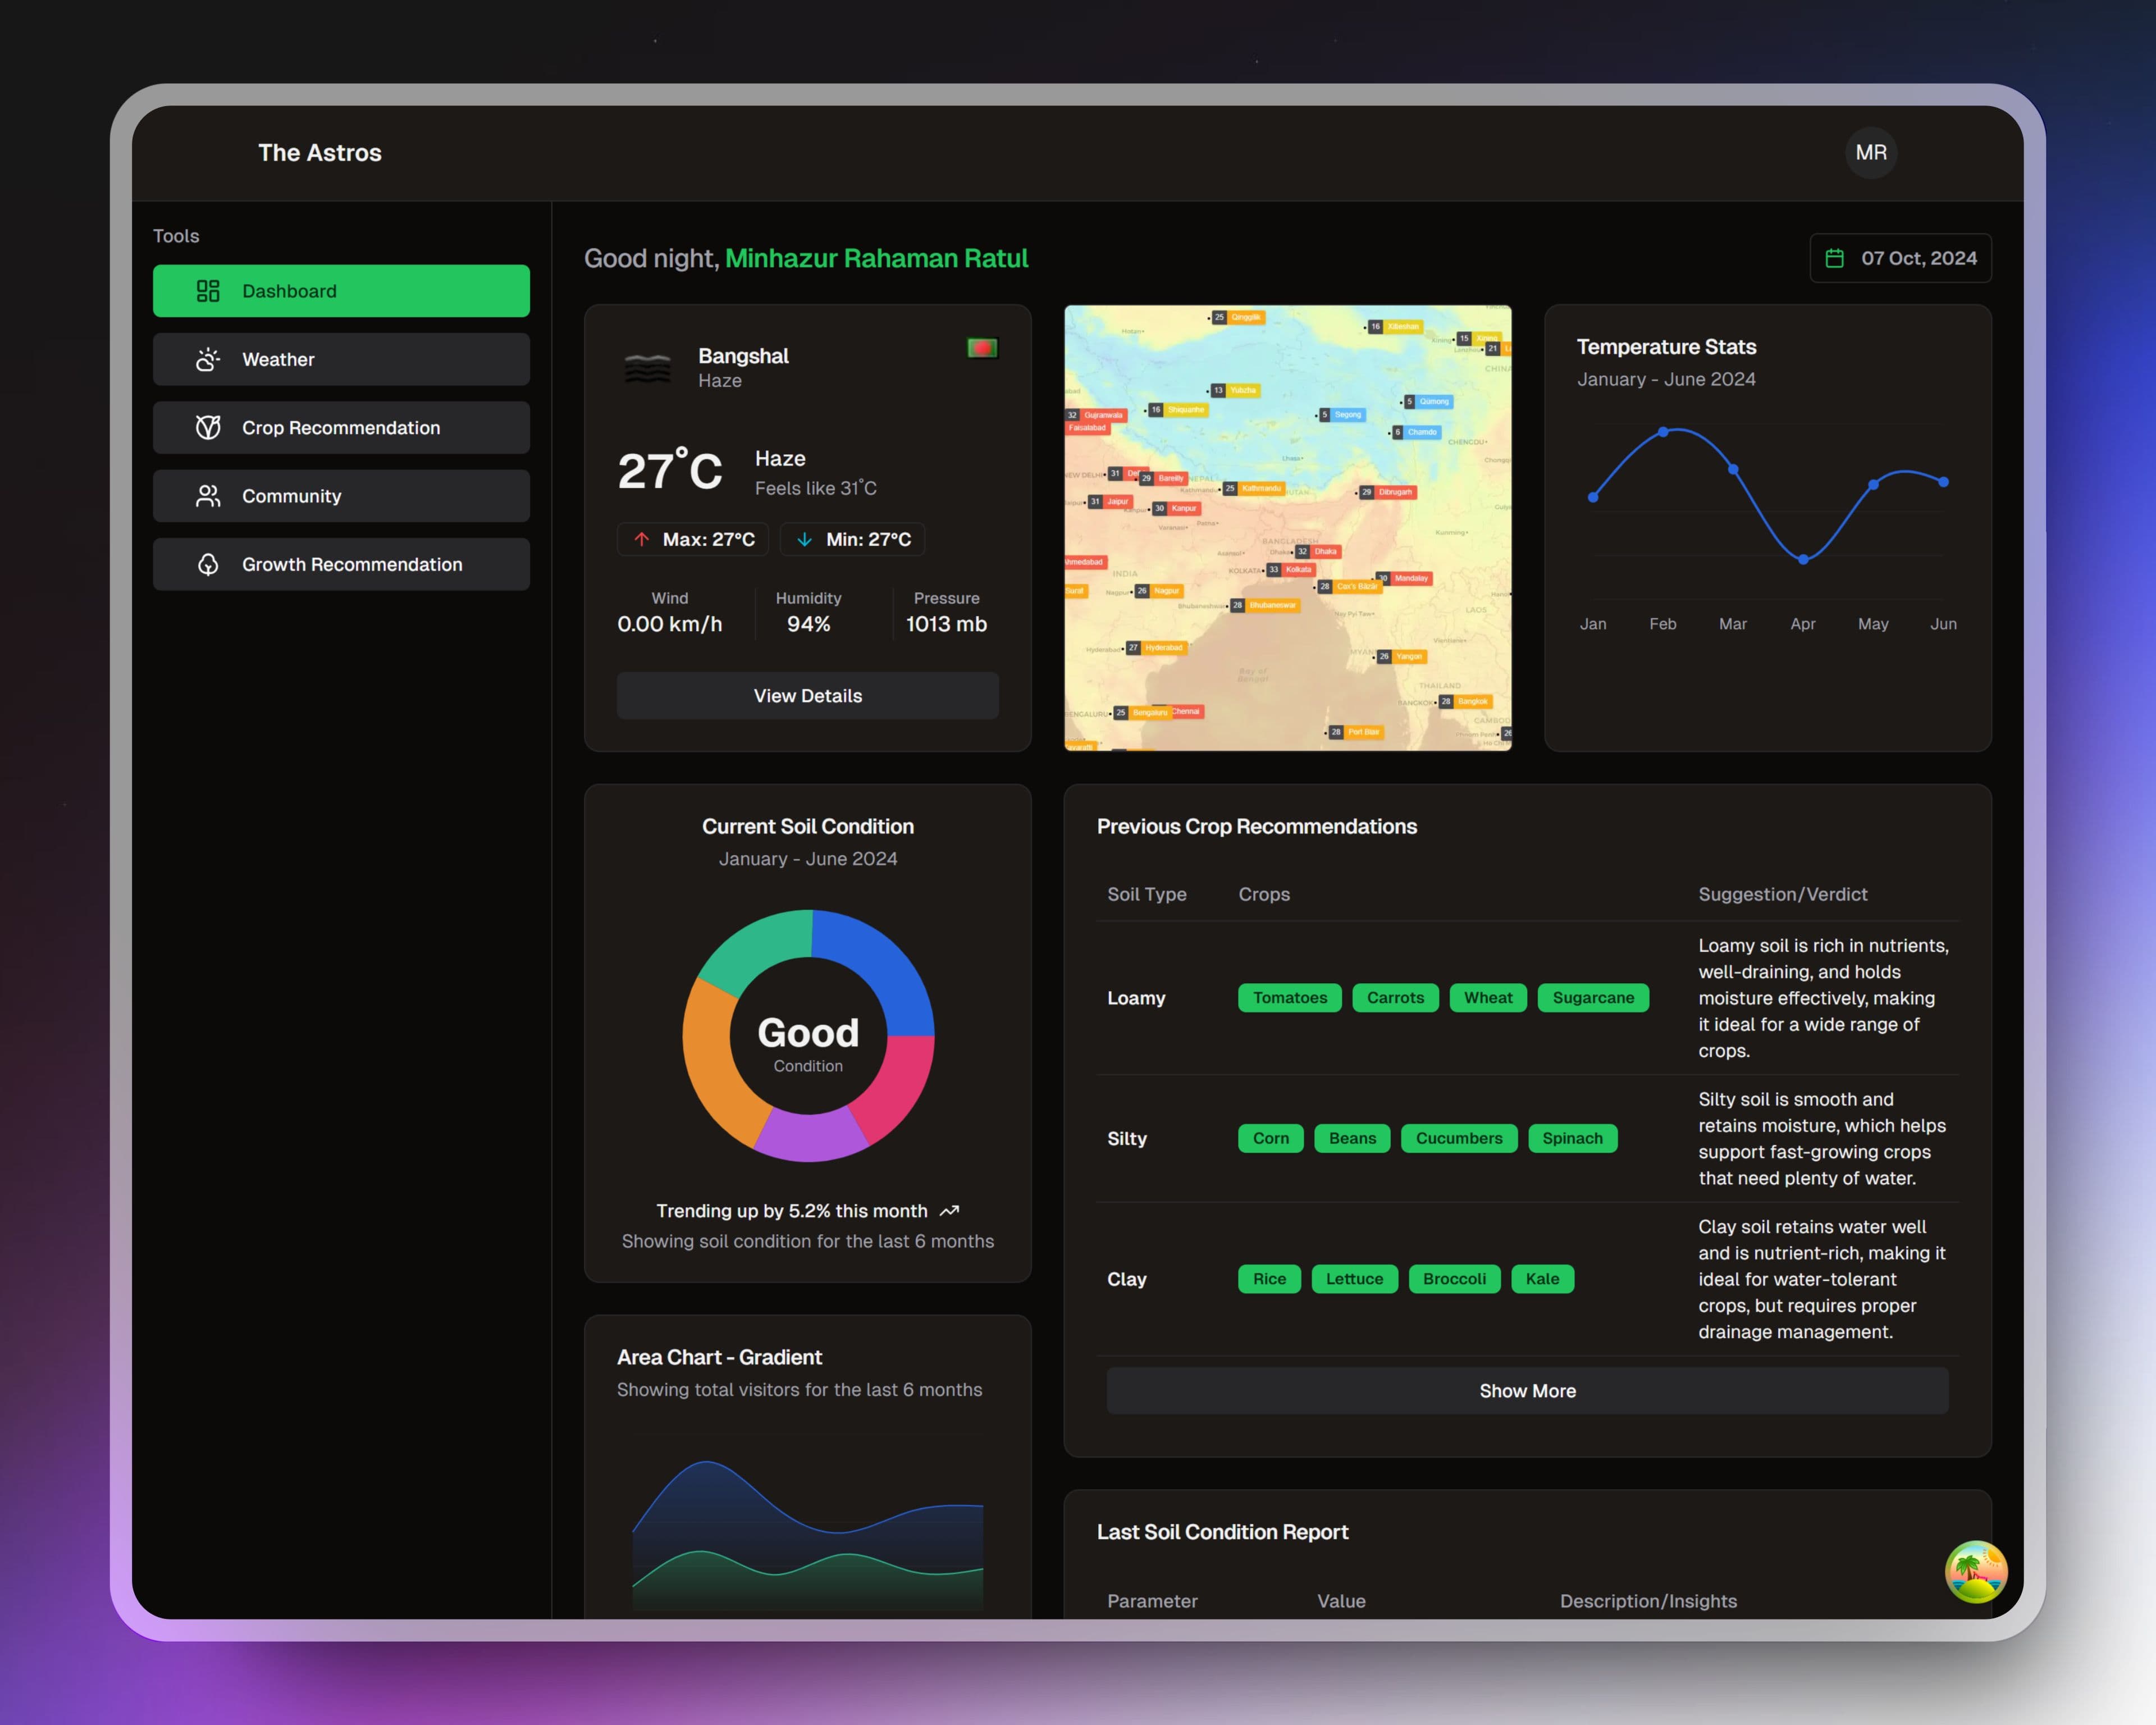Open the Dashboard grid icon
Viewport: 2156px width, 1725px height.
[208, 291]
